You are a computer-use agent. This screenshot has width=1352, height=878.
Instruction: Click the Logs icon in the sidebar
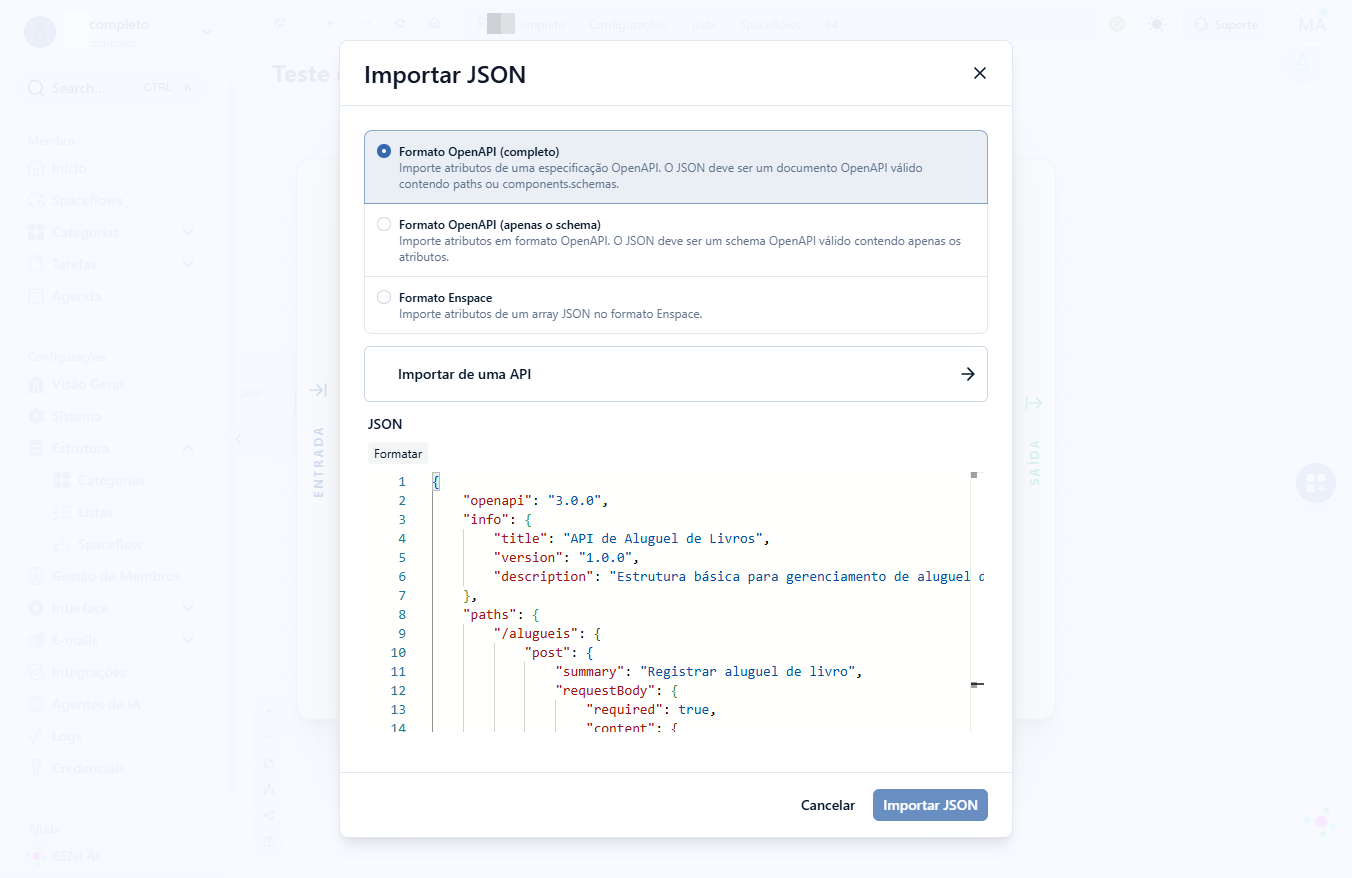pos(36,736)
